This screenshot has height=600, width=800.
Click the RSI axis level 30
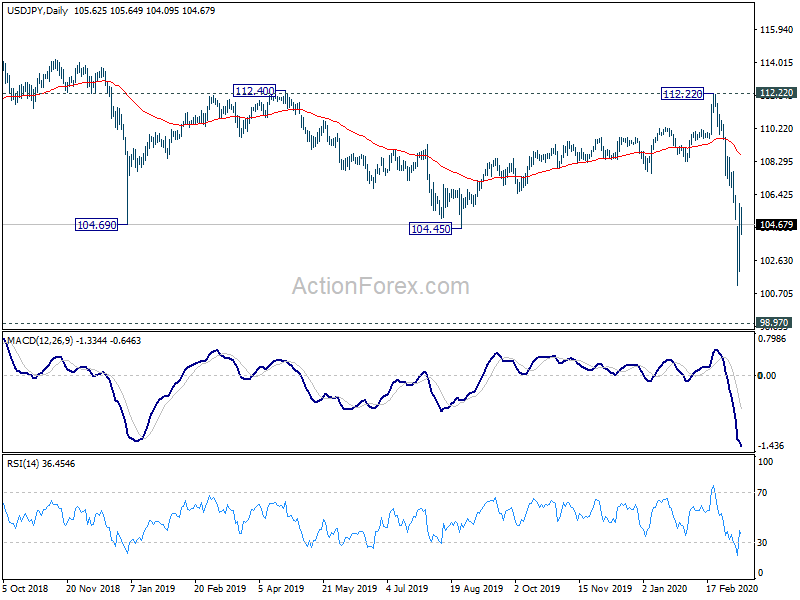[x=762, y=543]
